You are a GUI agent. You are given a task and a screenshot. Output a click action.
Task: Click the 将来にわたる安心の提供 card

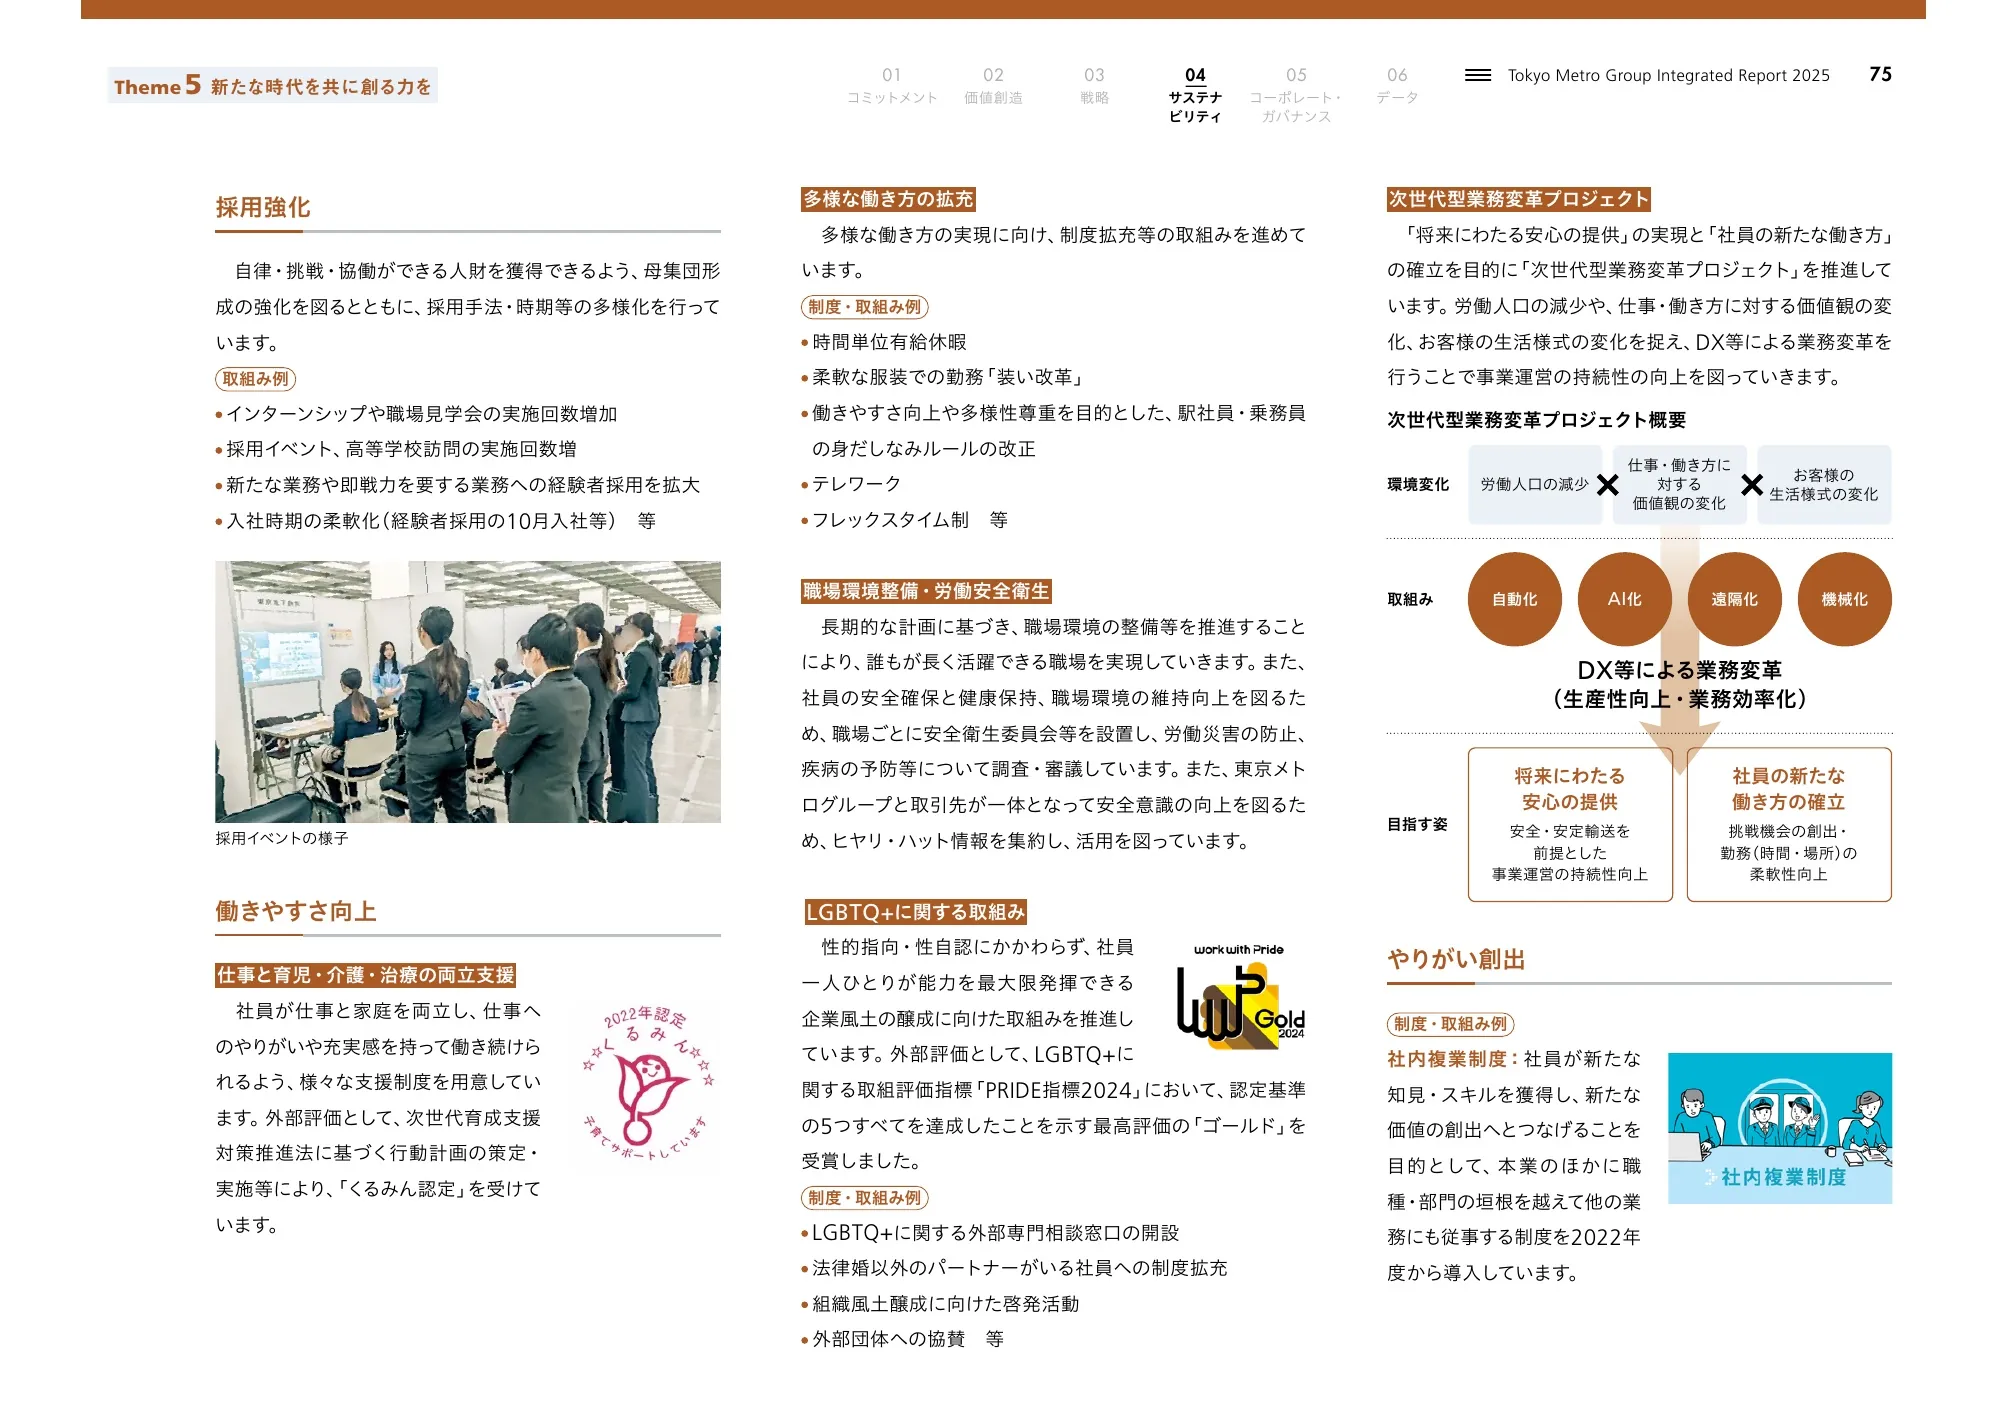pos(1569,824)
